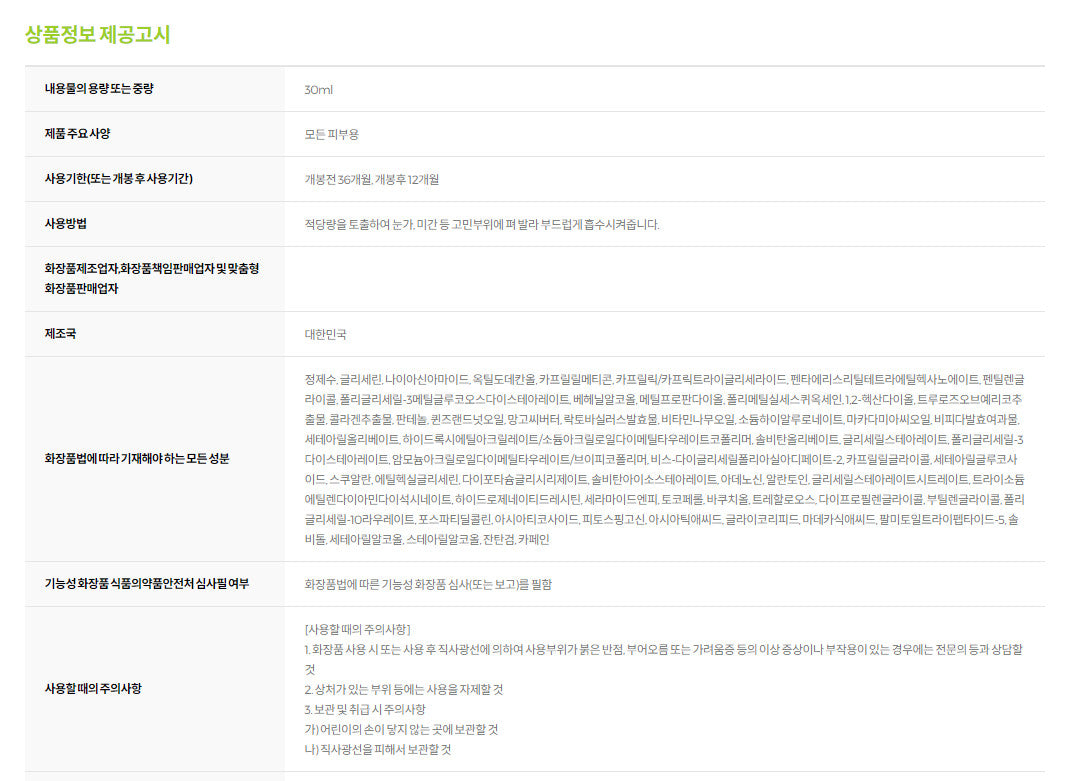Select the '대한민국' country value
1068x781 pixels.
pos(326,335)
